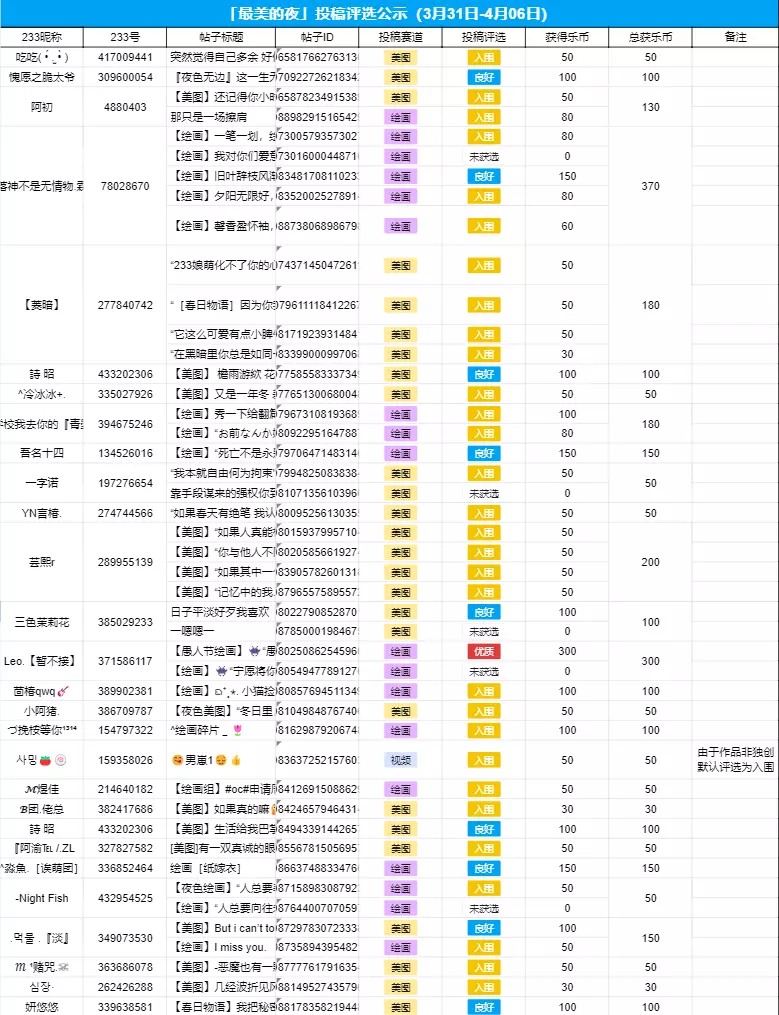Select the 233号 cell 262426288

point(125,987)
